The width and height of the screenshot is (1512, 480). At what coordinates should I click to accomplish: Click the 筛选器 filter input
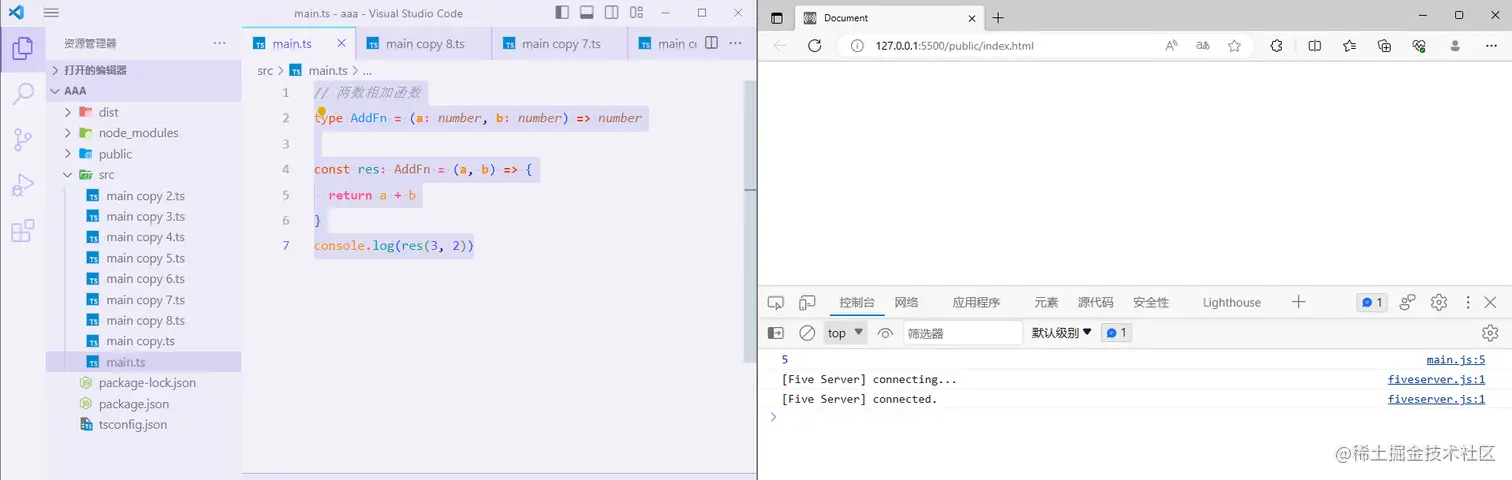963,333
